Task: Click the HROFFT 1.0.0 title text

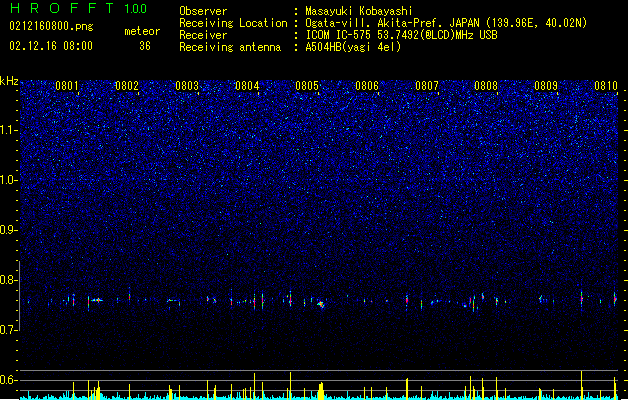Action: click(79, 8)
